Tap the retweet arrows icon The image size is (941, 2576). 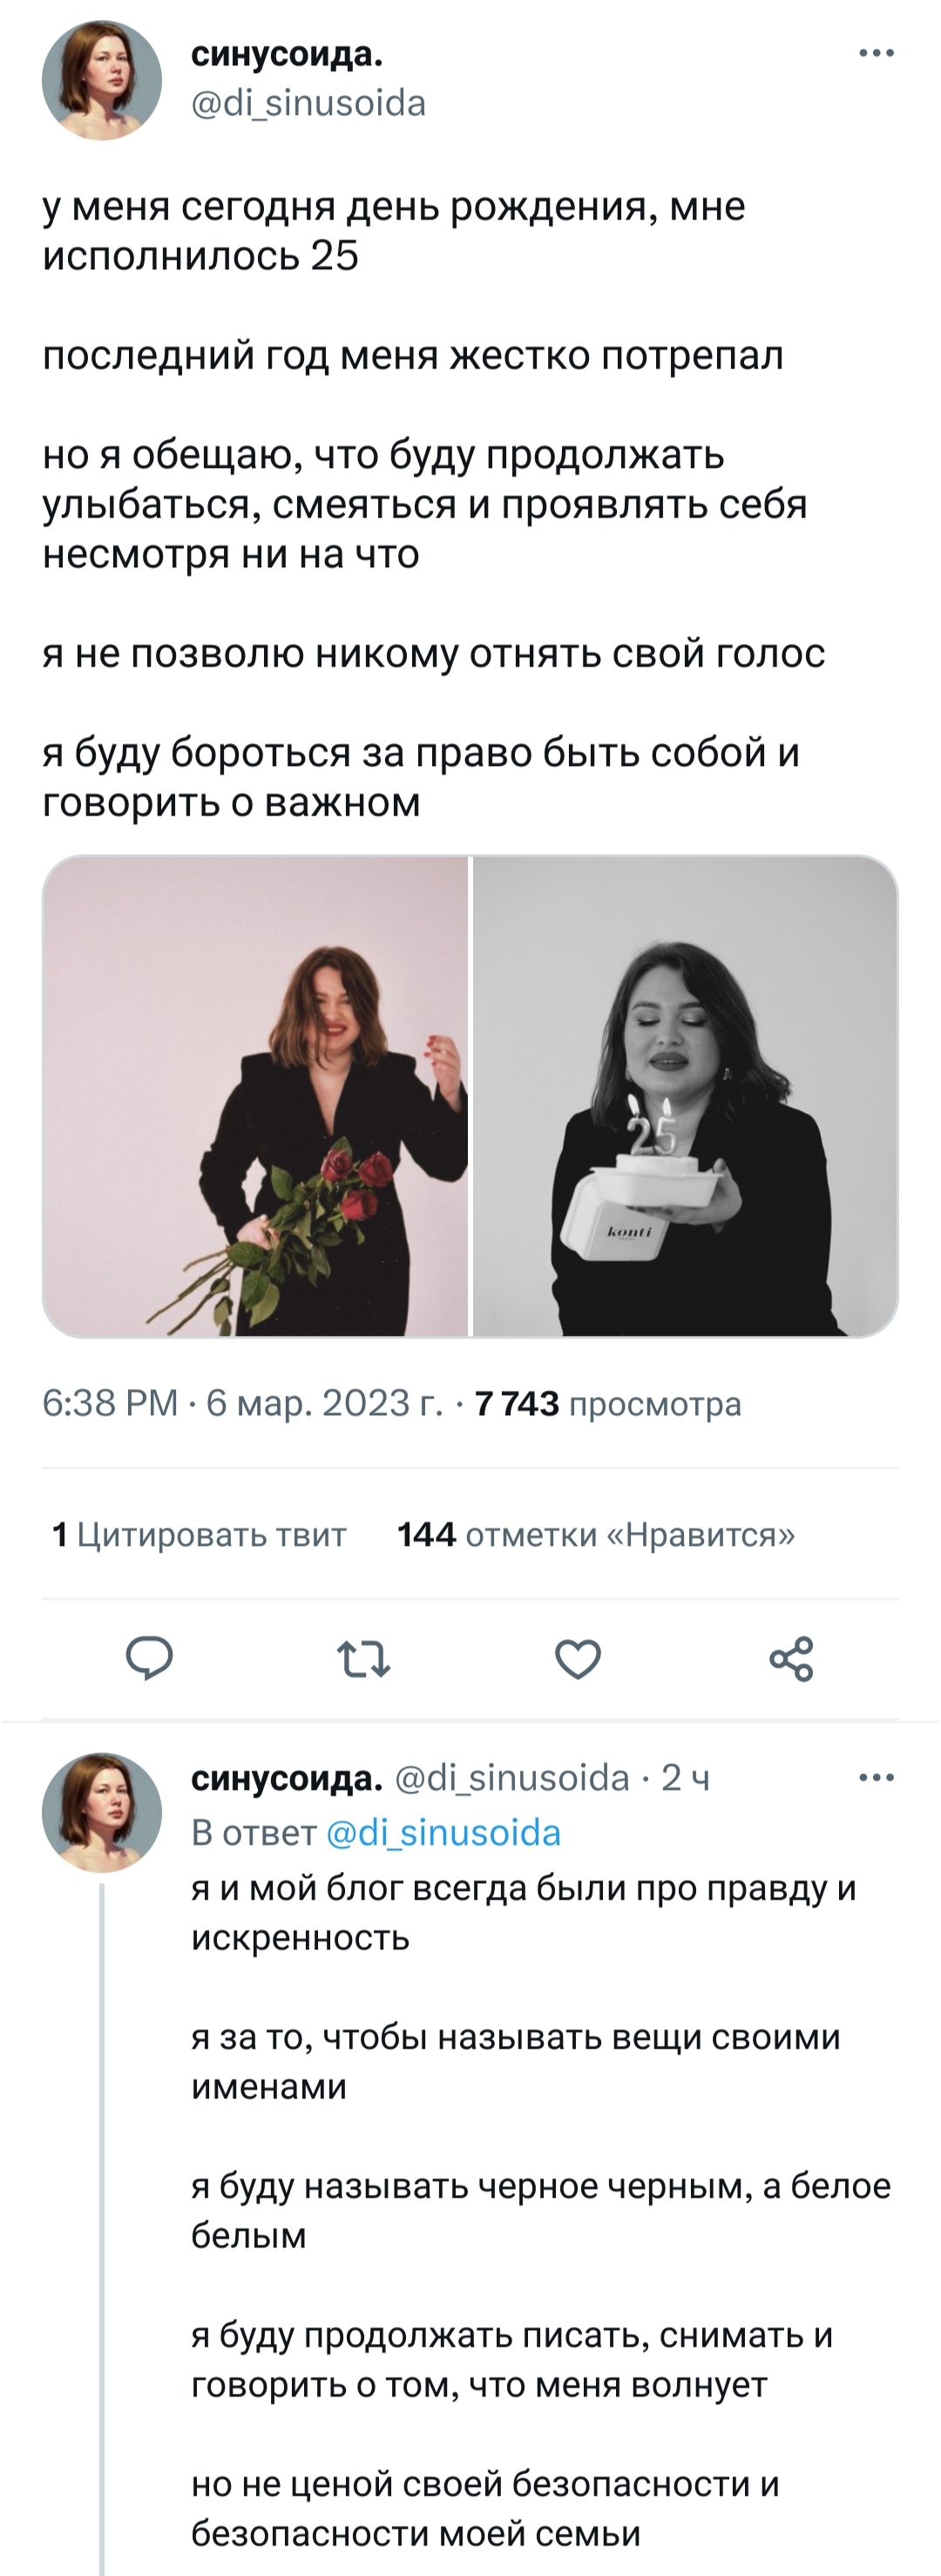[x=364, y=1658]
